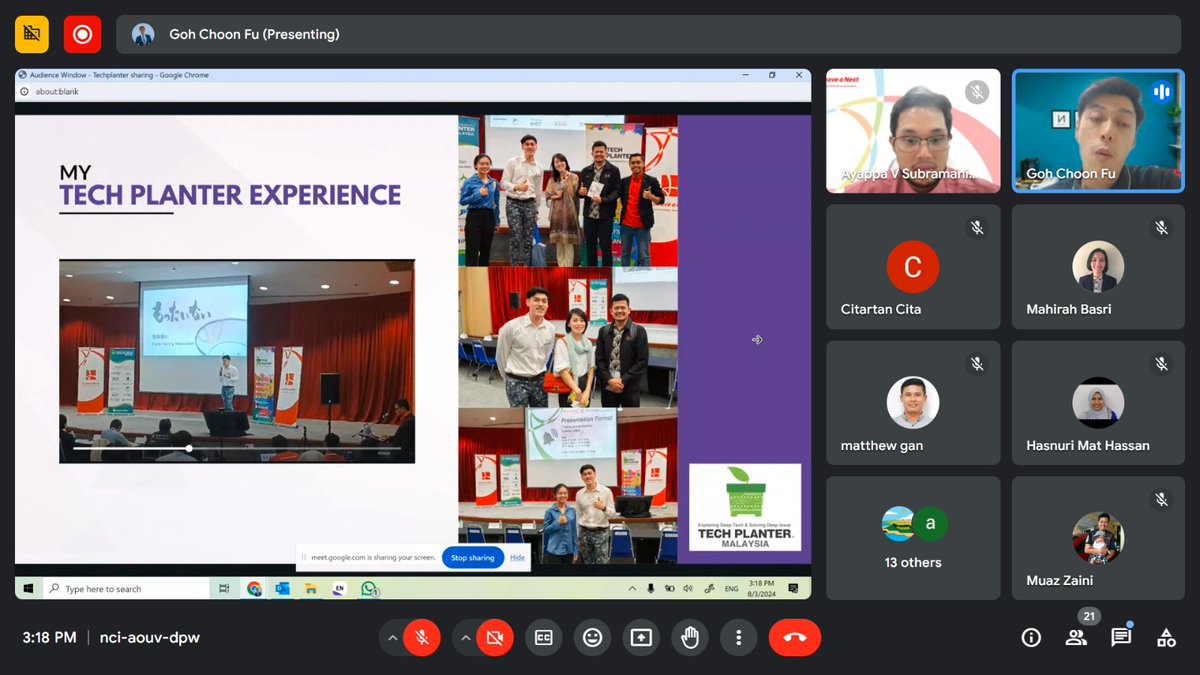The width and height of the screenshot is (1200, 675).
Task: Open the emoji reactions button
Action: (x=593, y=637)
